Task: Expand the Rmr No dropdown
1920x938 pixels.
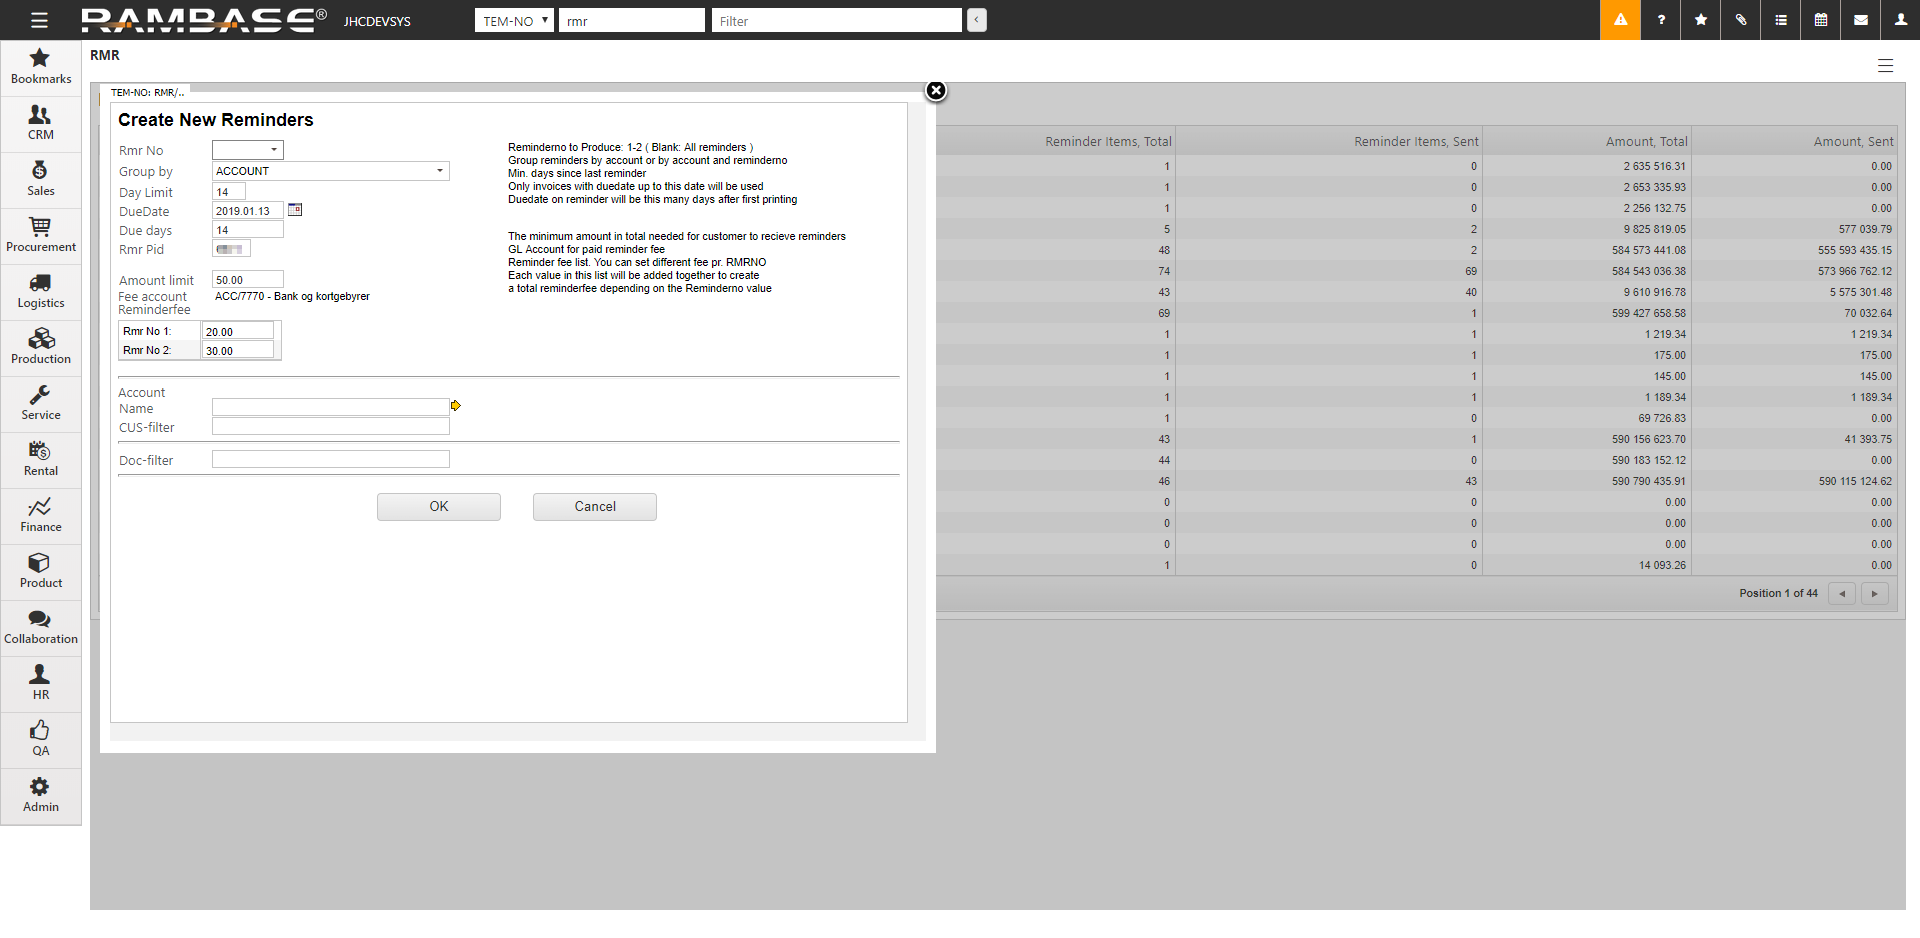Action: coord(248,150)
